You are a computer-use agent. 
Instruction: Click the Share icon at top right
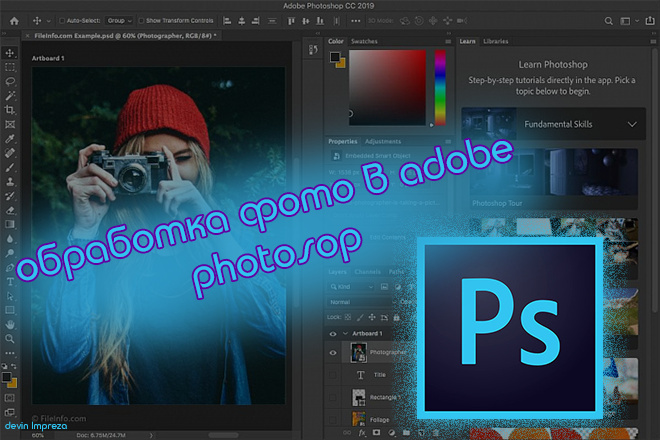tap(650, 21)
